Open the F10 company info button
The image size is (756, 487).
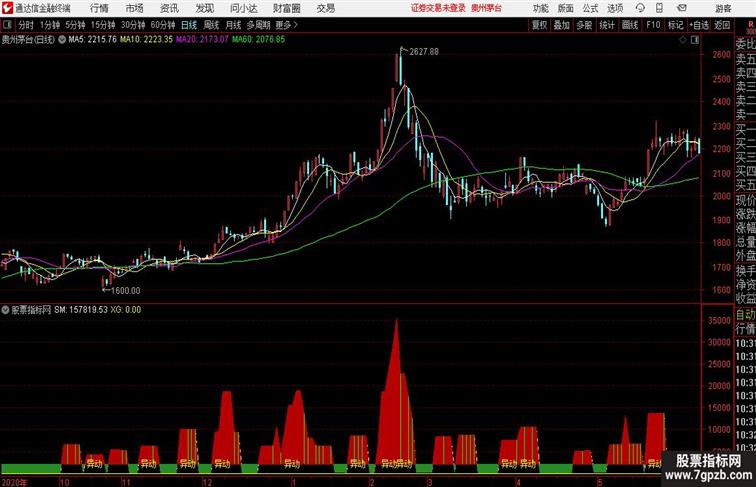(653, 25)
